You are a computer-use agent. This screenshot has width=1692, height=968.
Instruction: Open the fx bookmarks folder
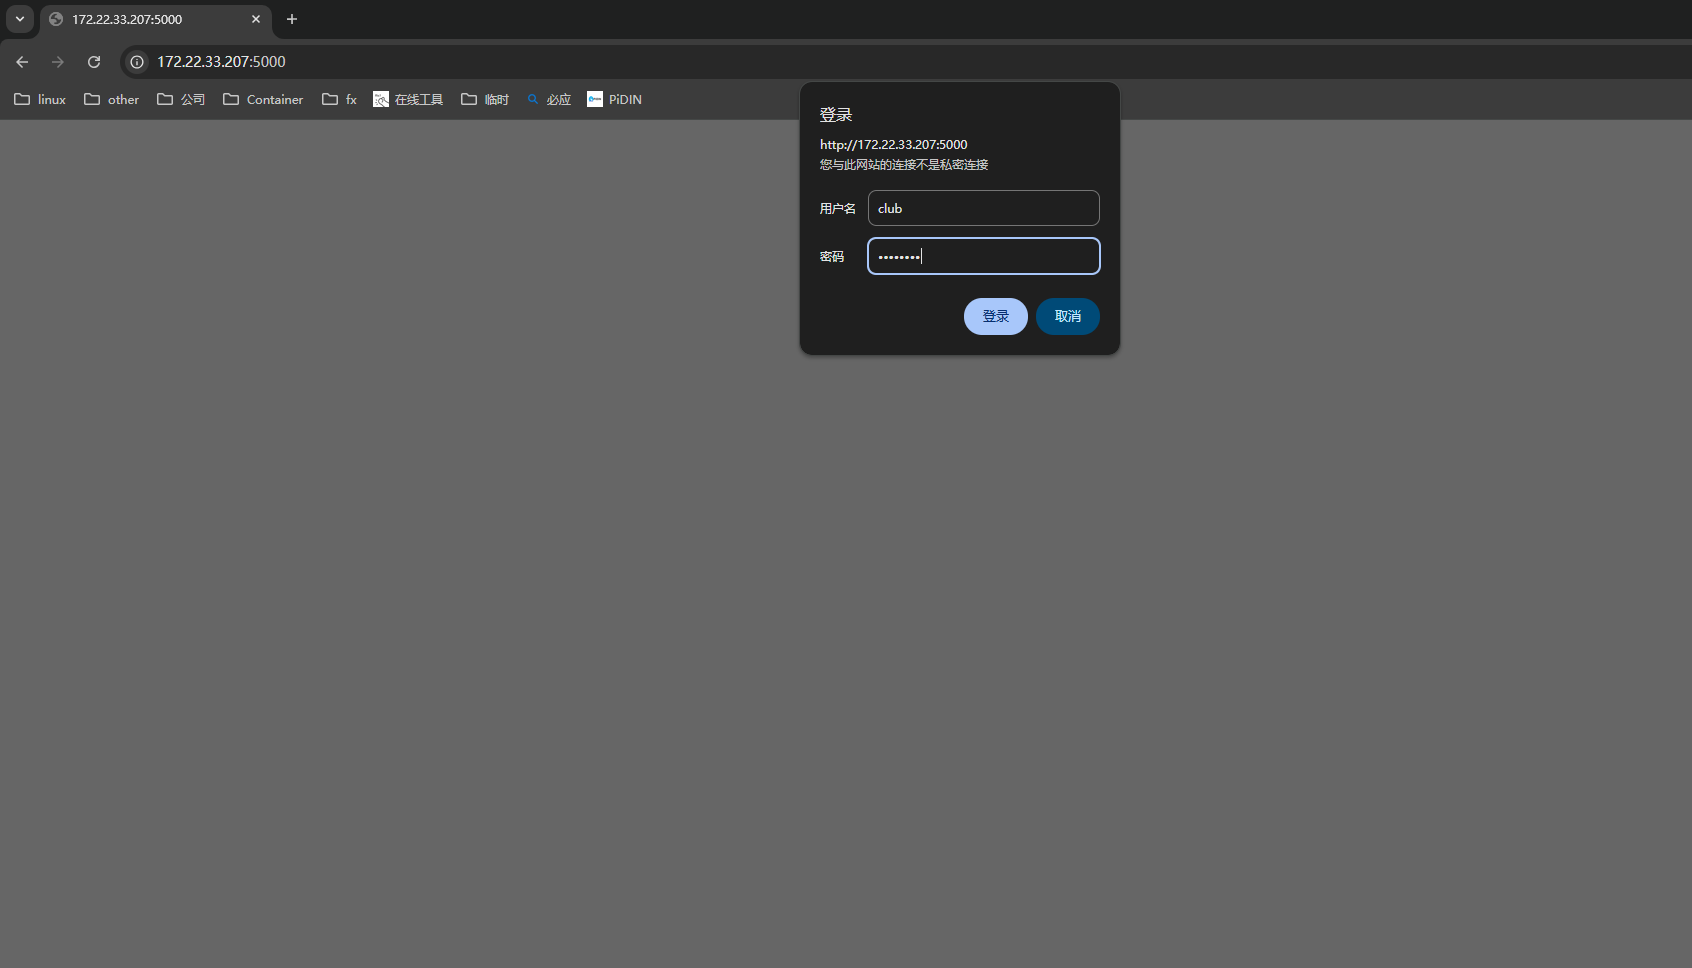(340, 99)
